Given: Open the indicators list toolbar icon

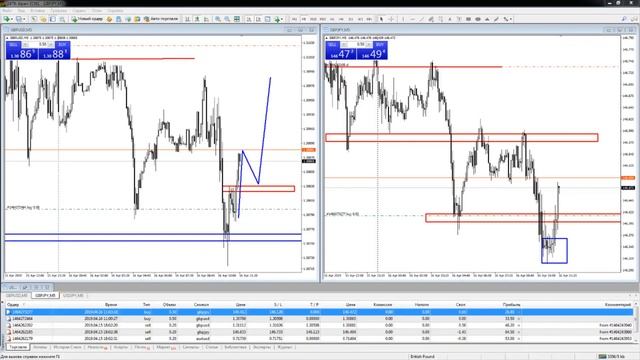Looking at the screenshot, I should point(277,19).
